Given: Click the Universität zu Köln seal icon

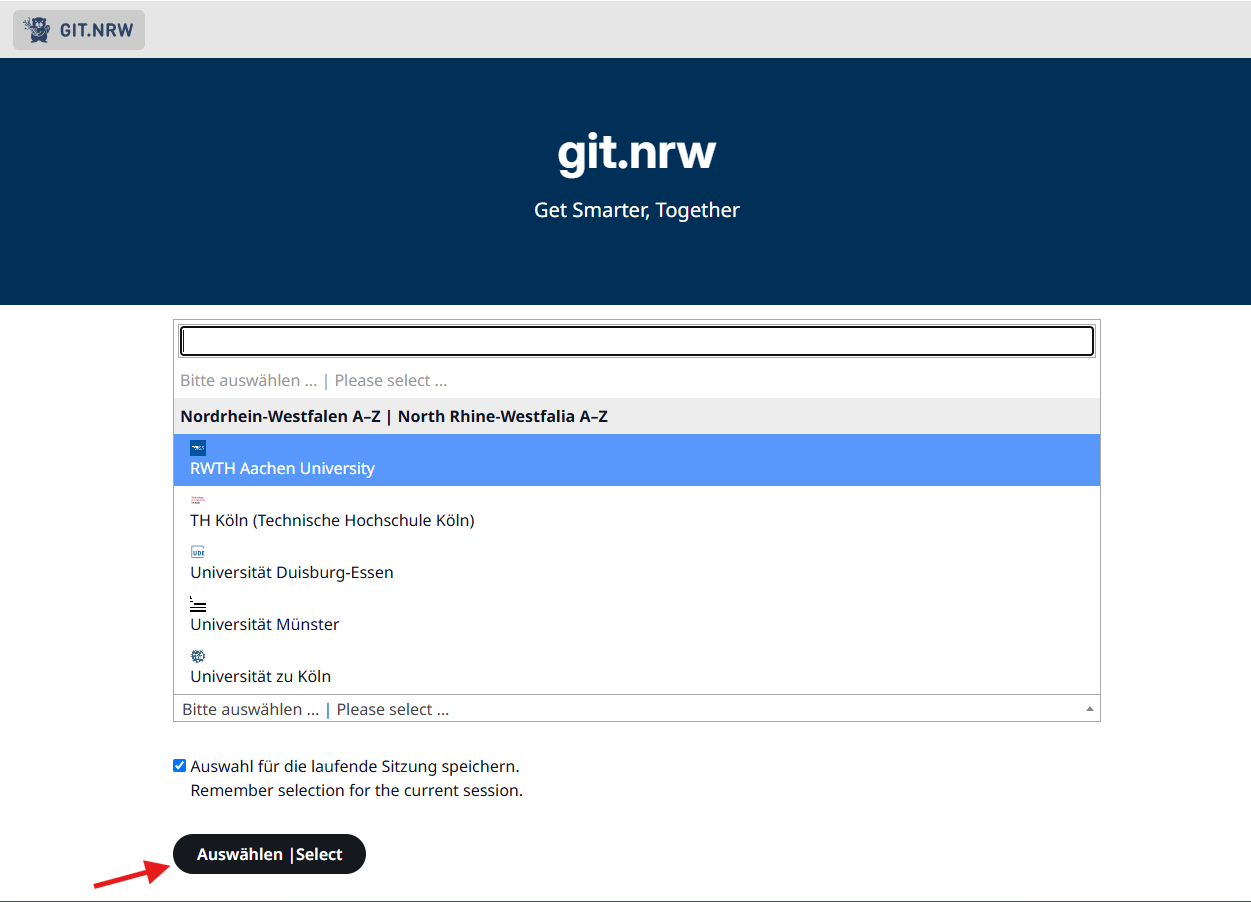Looking at the screenshot, I should click(197, 655).
